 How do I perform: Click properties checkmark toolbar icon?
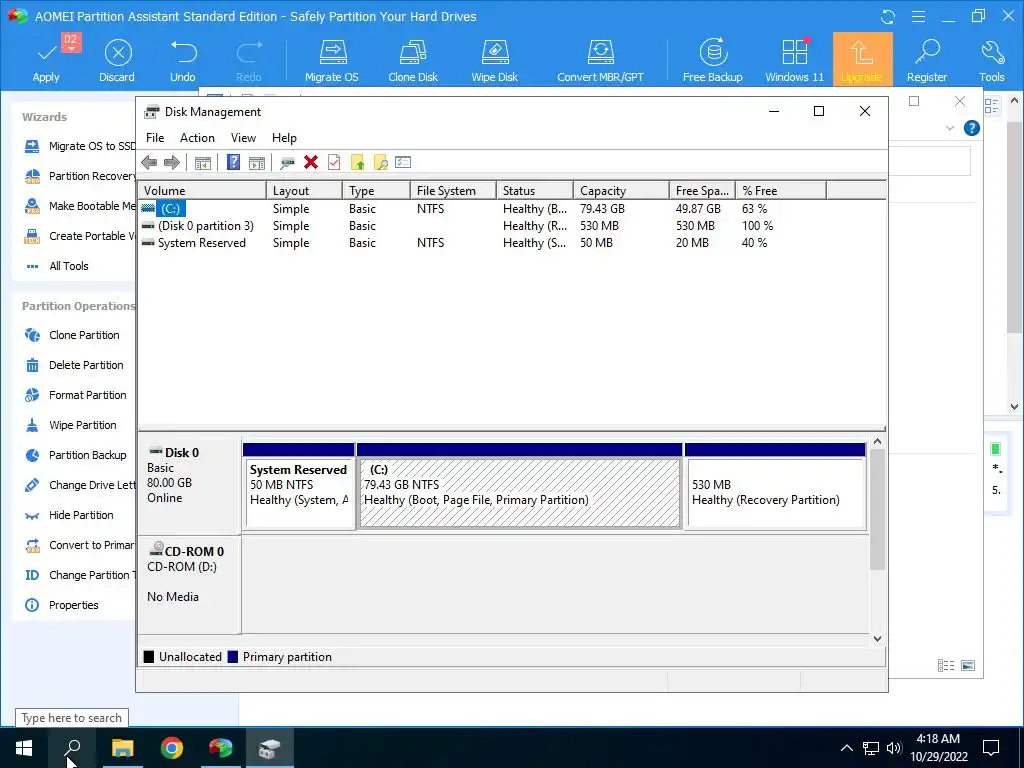click(x=334, y=163)
